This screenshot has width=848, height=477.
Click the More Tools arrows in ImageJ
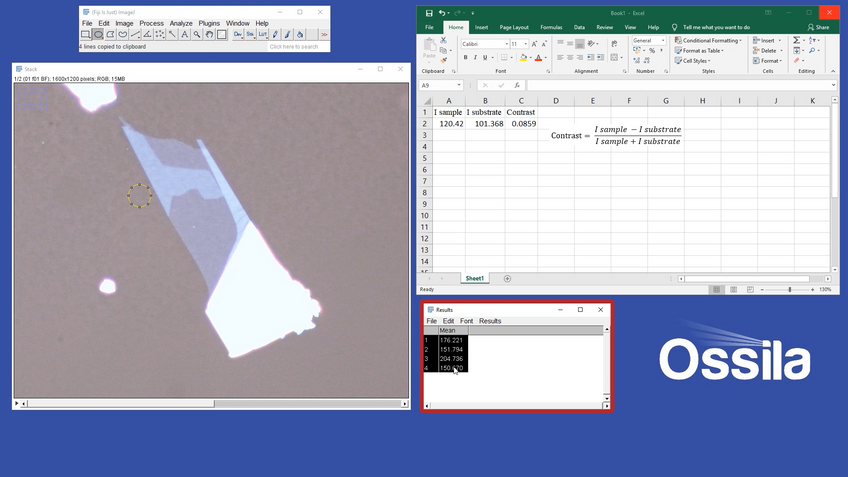click(324, 34)
